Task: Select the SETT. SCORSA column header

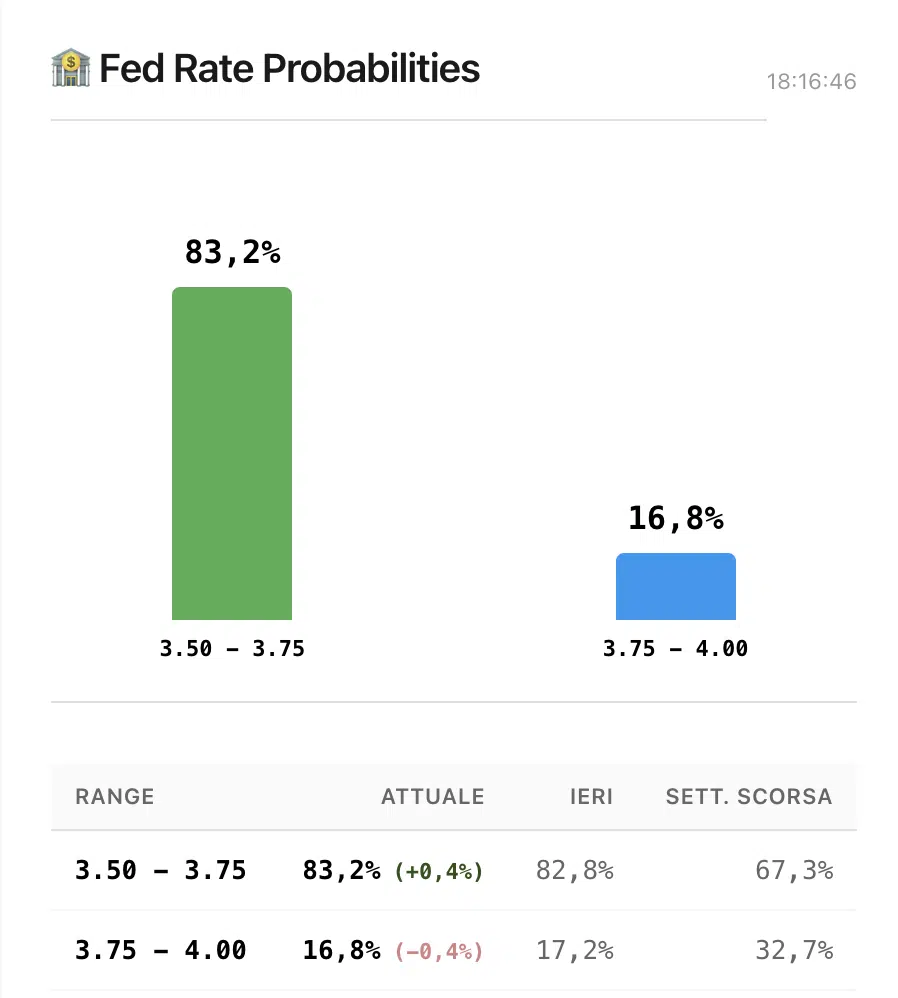Action: 748,797
